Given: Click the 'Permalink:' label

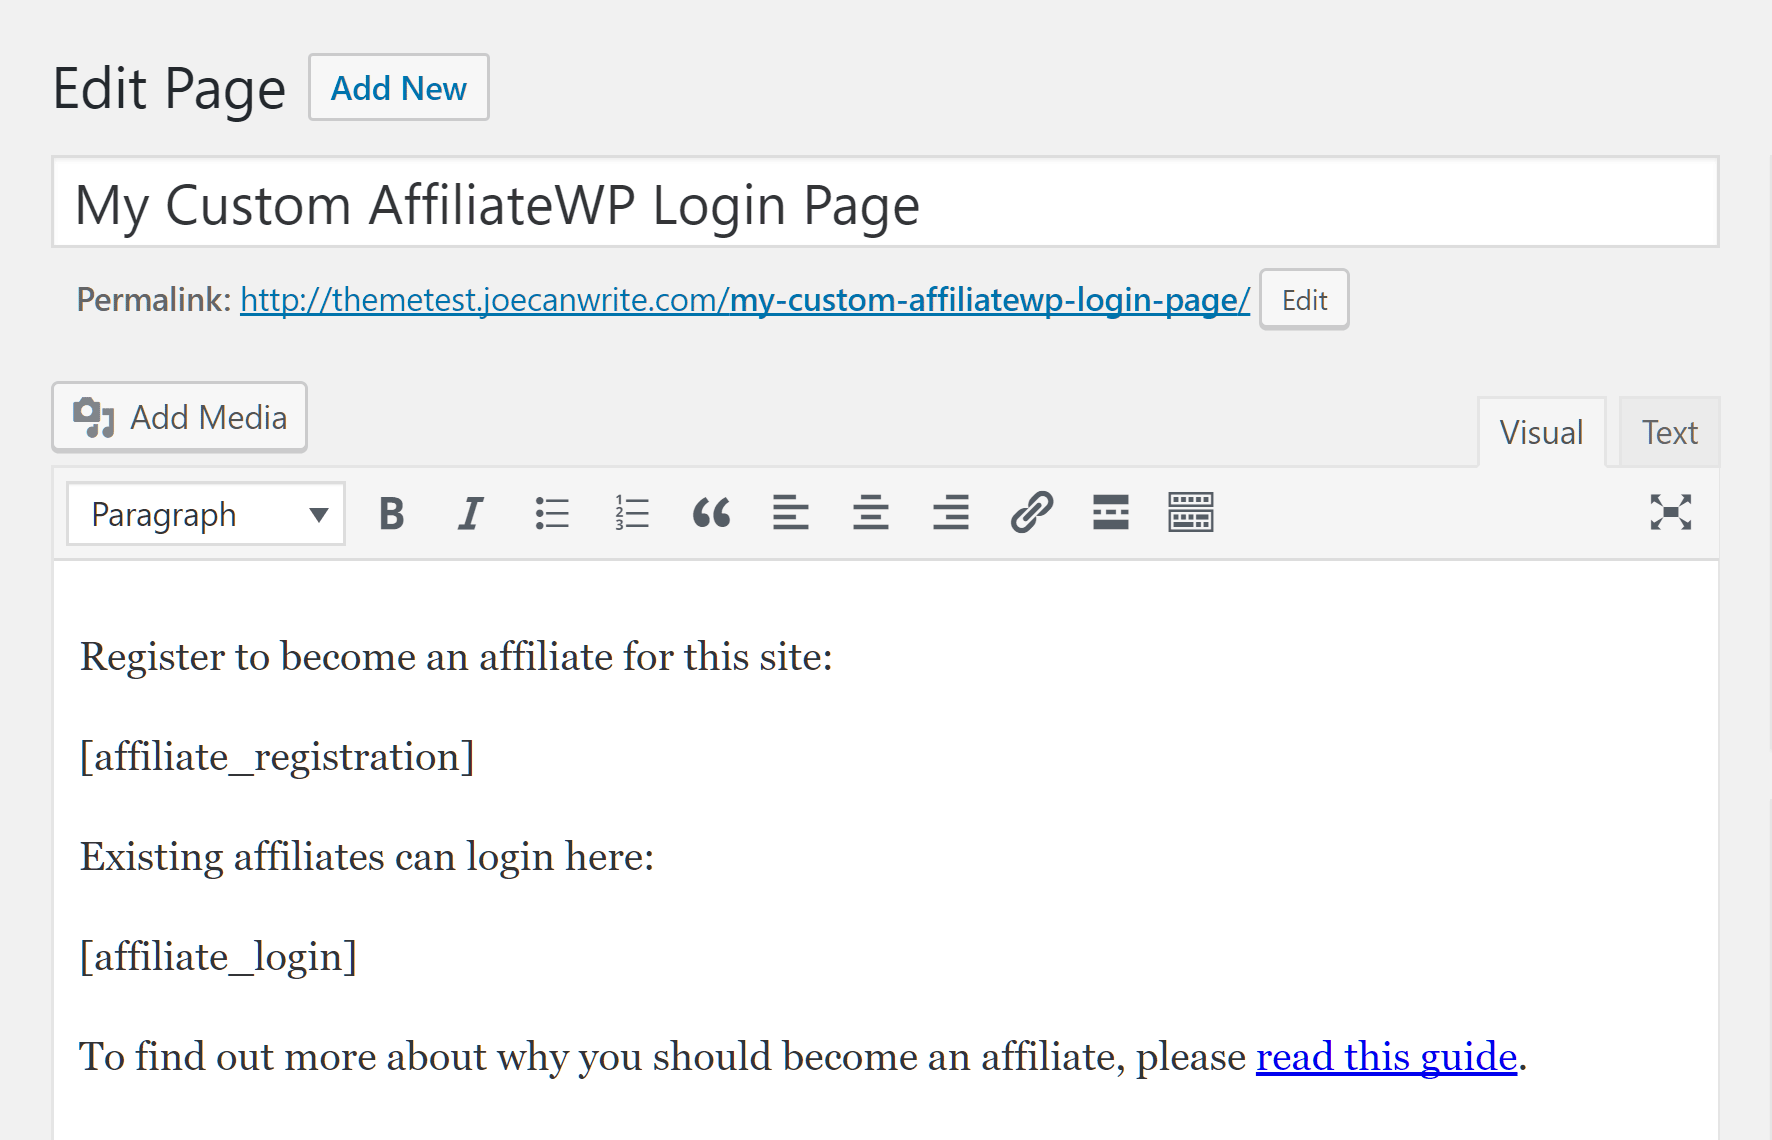Looking at the screenshot, I should coord(154,300).
